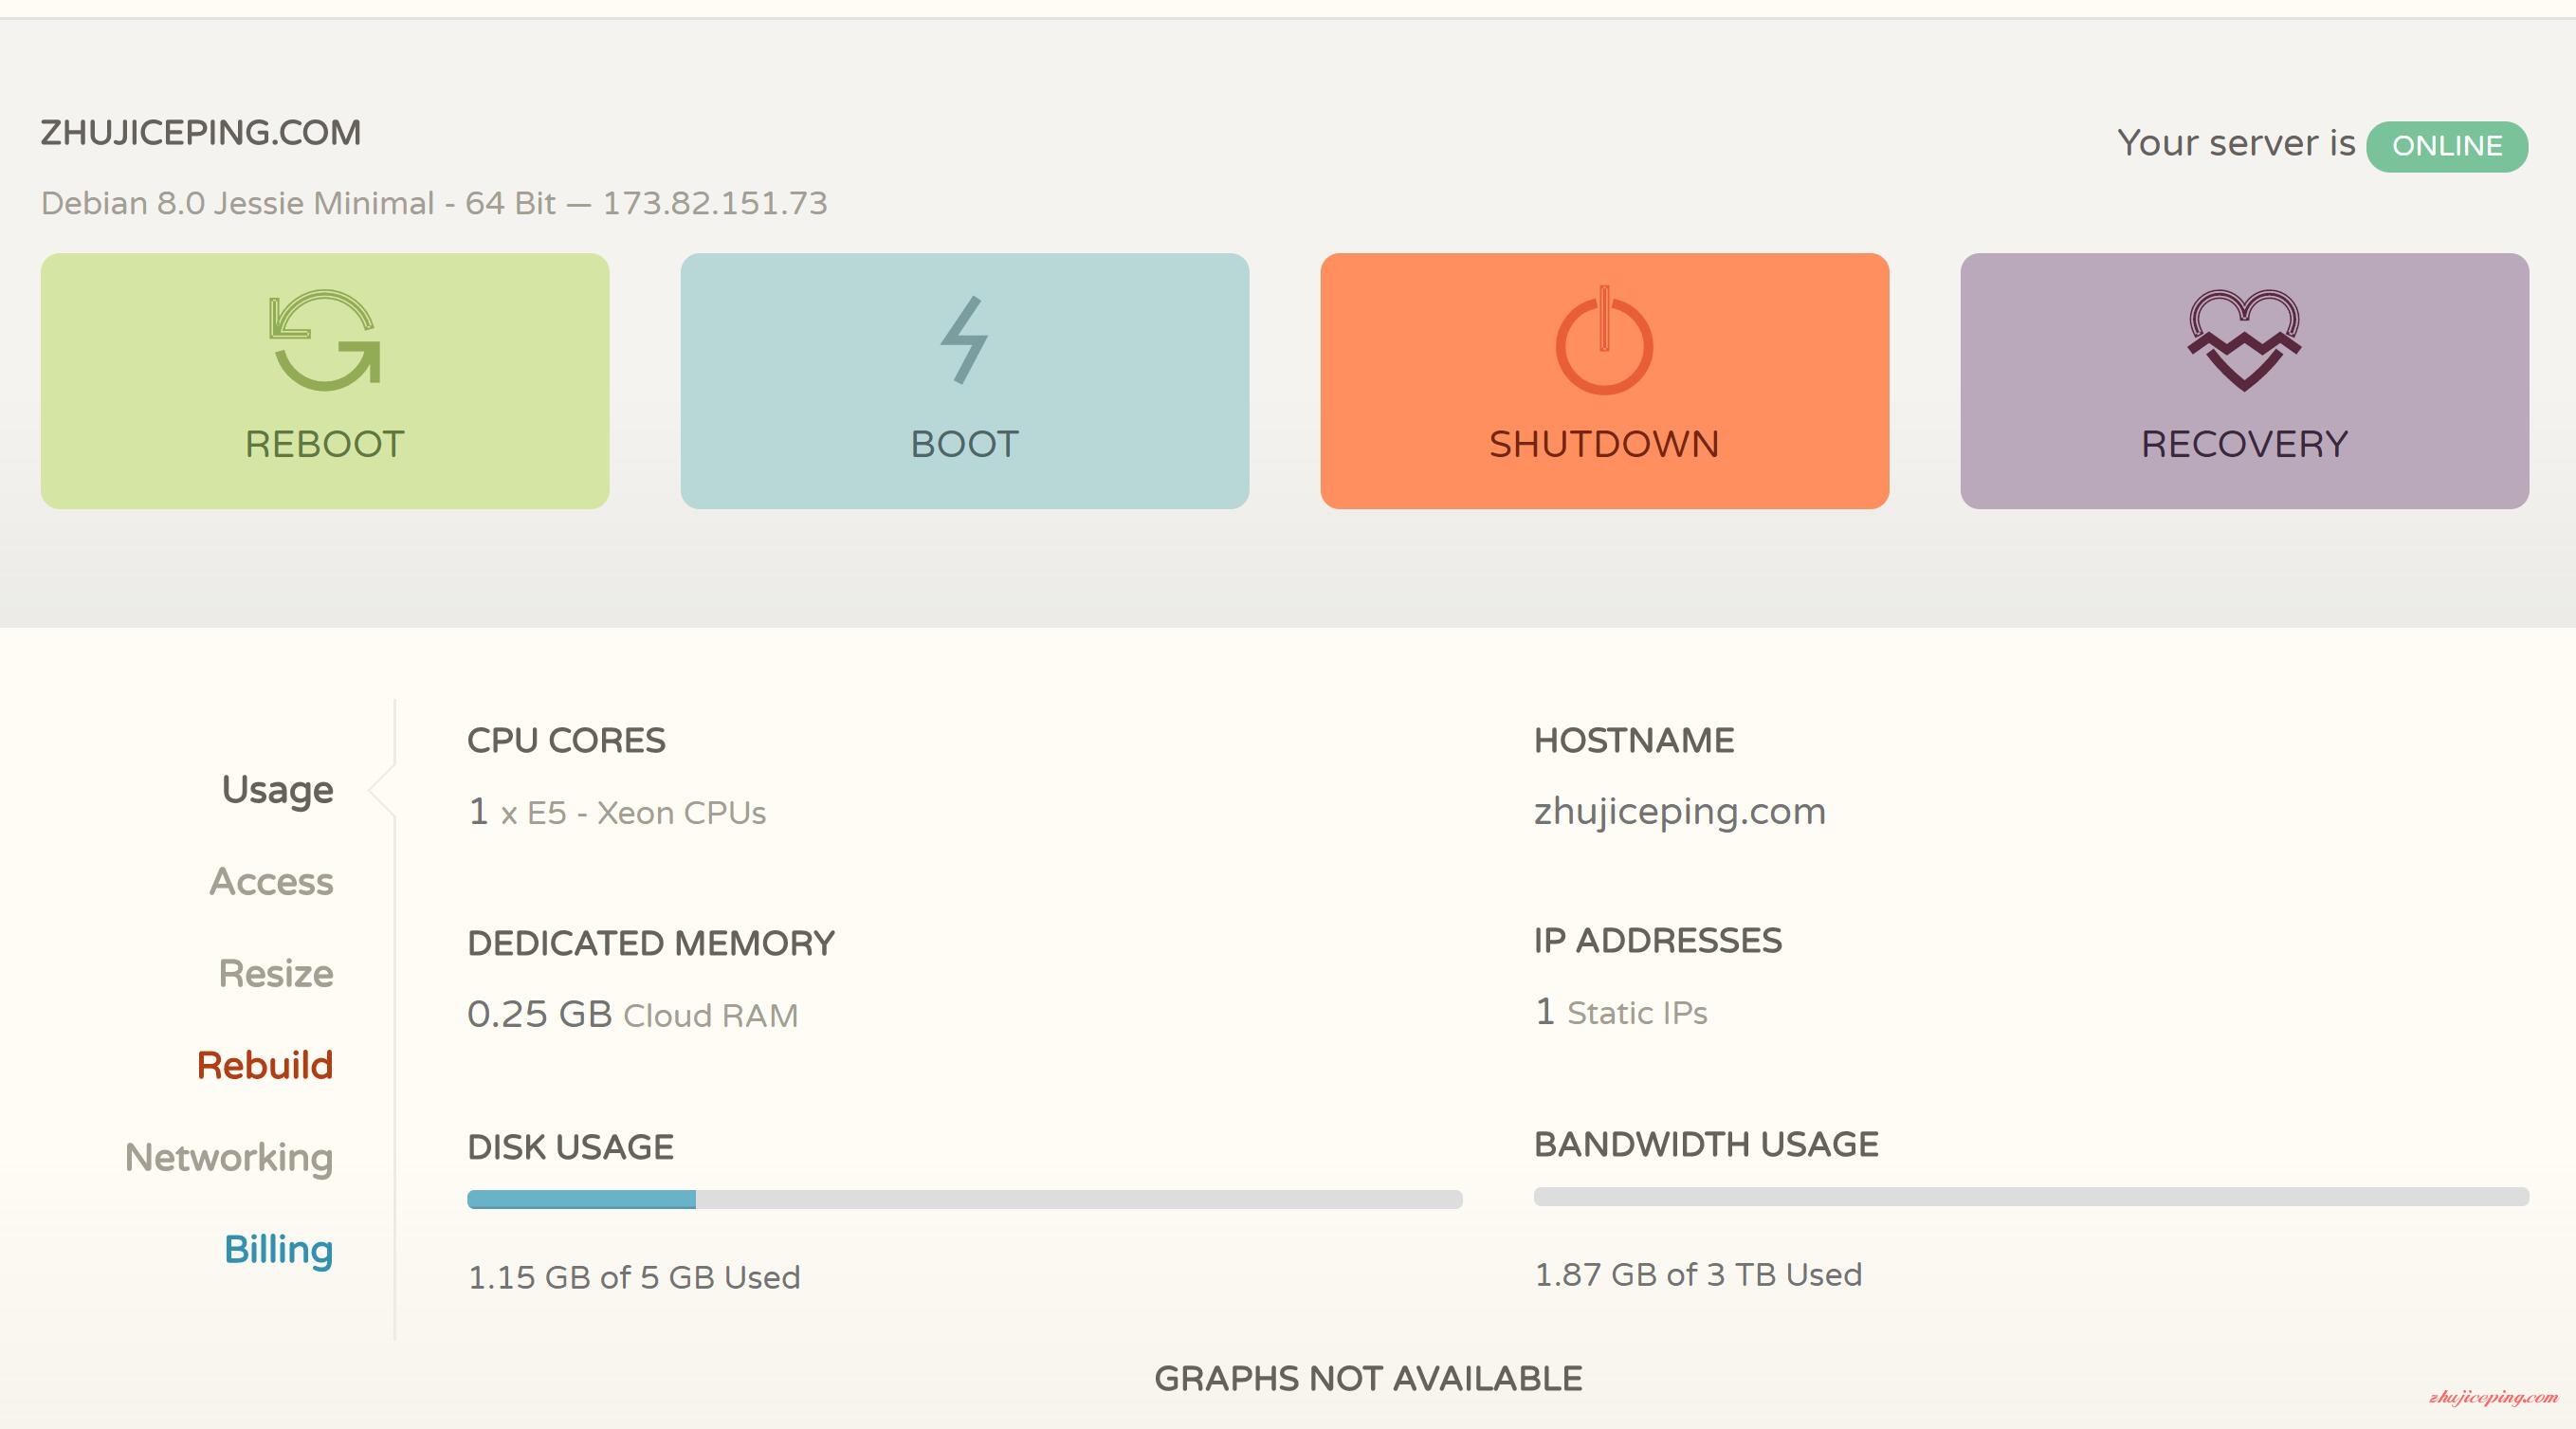
Task: Switch to the Access tab
Action: point(271,881)
